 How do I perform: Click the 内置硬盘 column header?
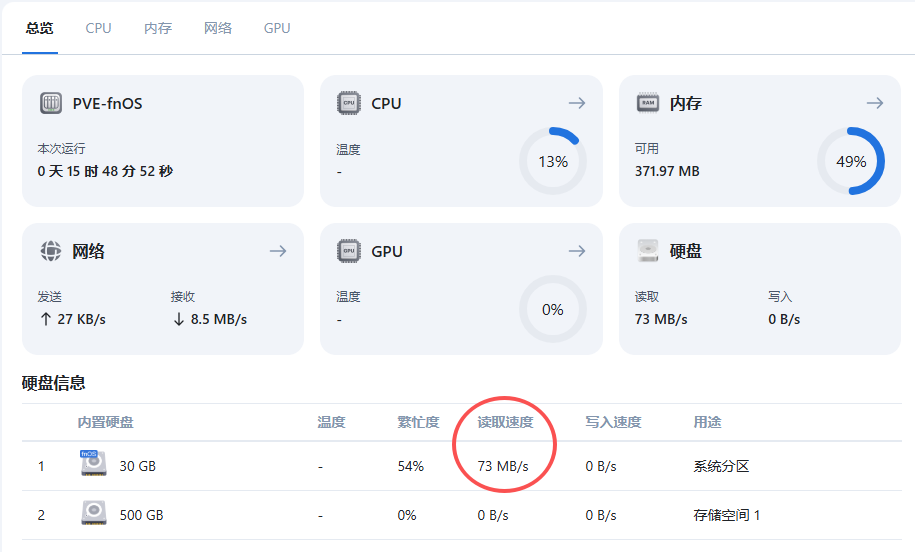tap(106, 422)
